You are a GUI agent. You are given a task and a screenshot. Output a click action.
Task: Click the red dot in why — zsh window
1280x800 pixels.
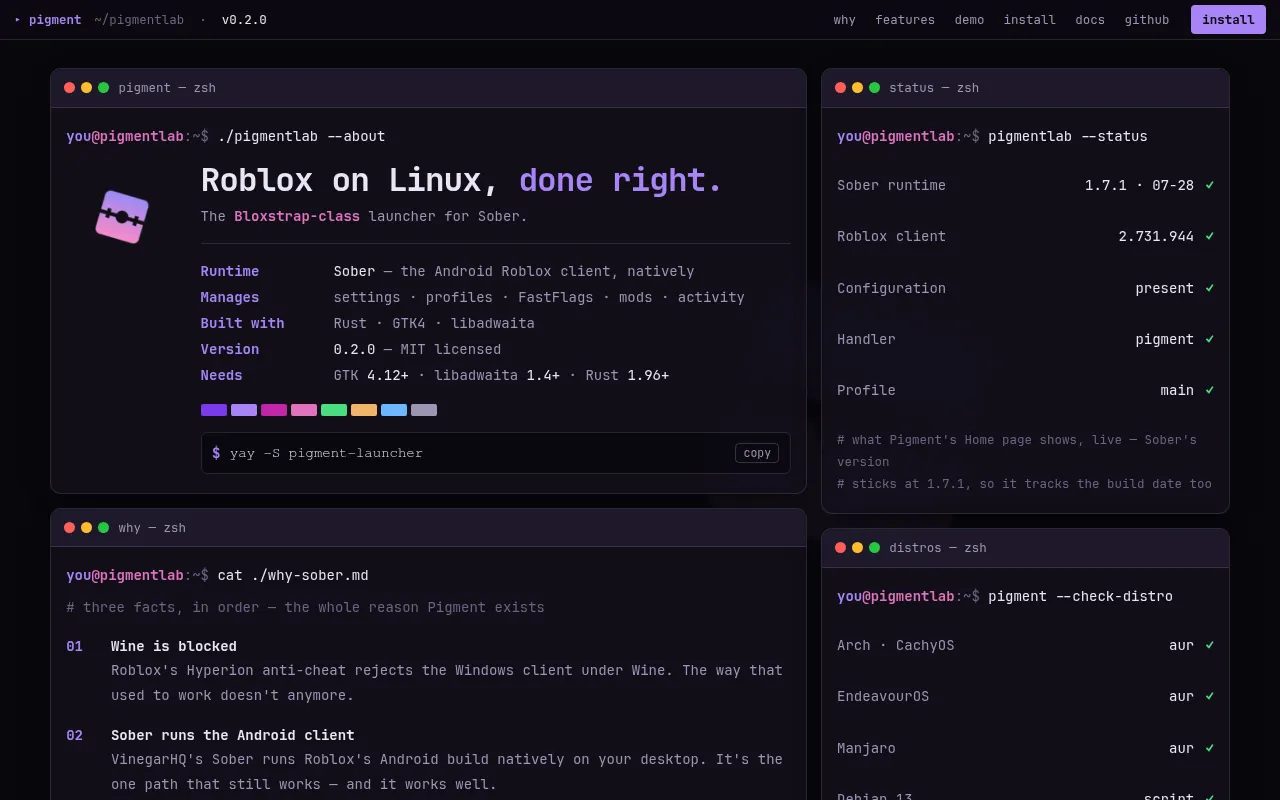[x=70, y=528]
